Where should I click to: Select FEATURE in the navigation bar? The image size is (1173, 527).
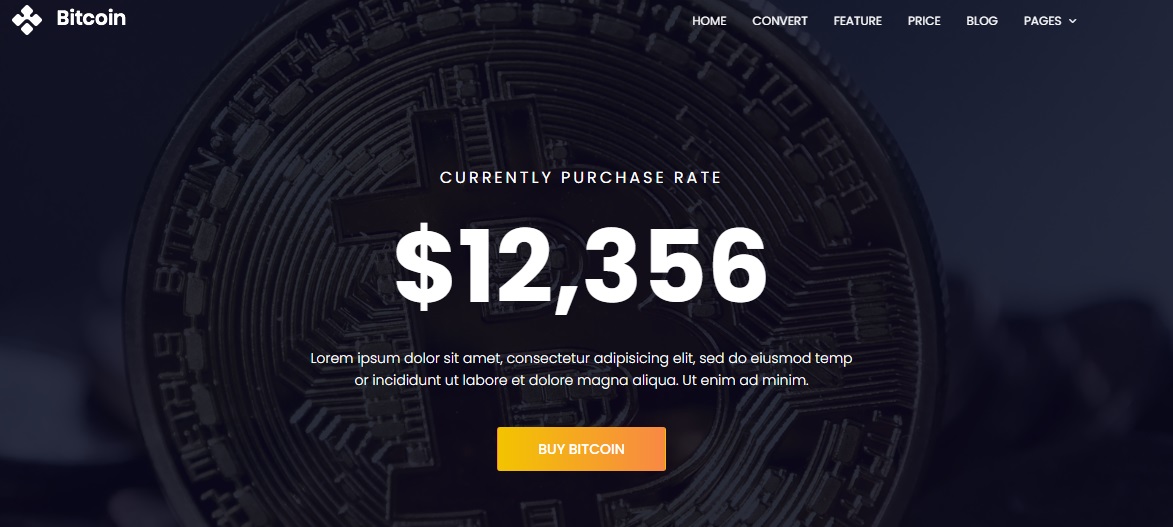click(857, 21)
